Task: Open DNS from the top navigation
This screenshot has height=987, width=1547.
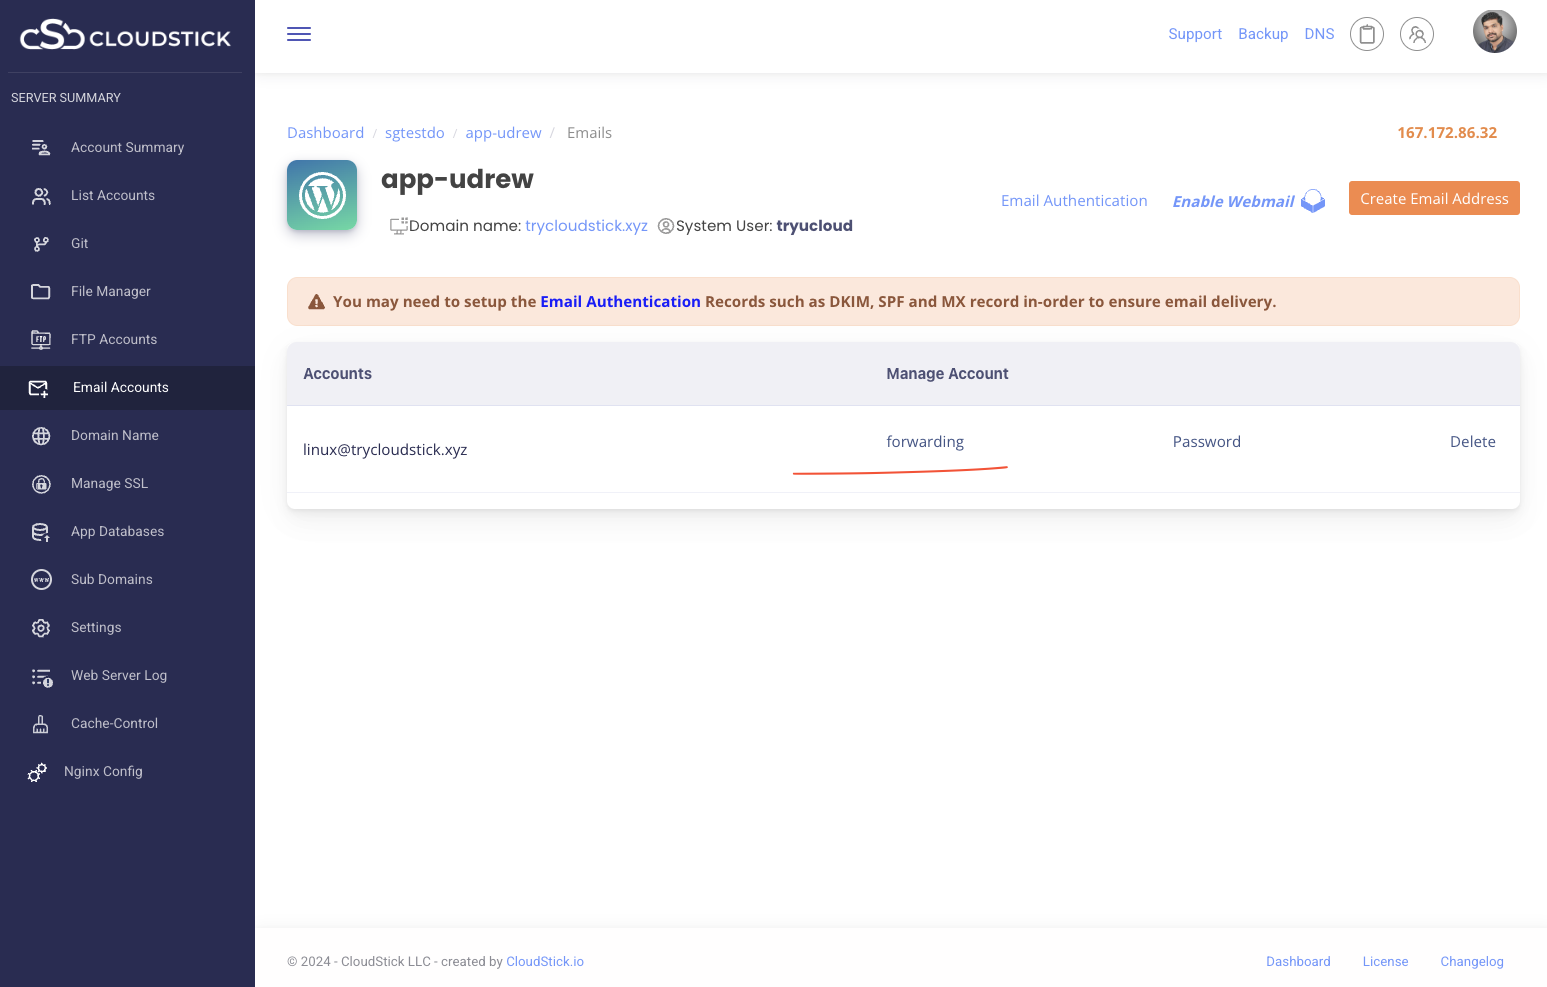Action: tap(1319, 33)
